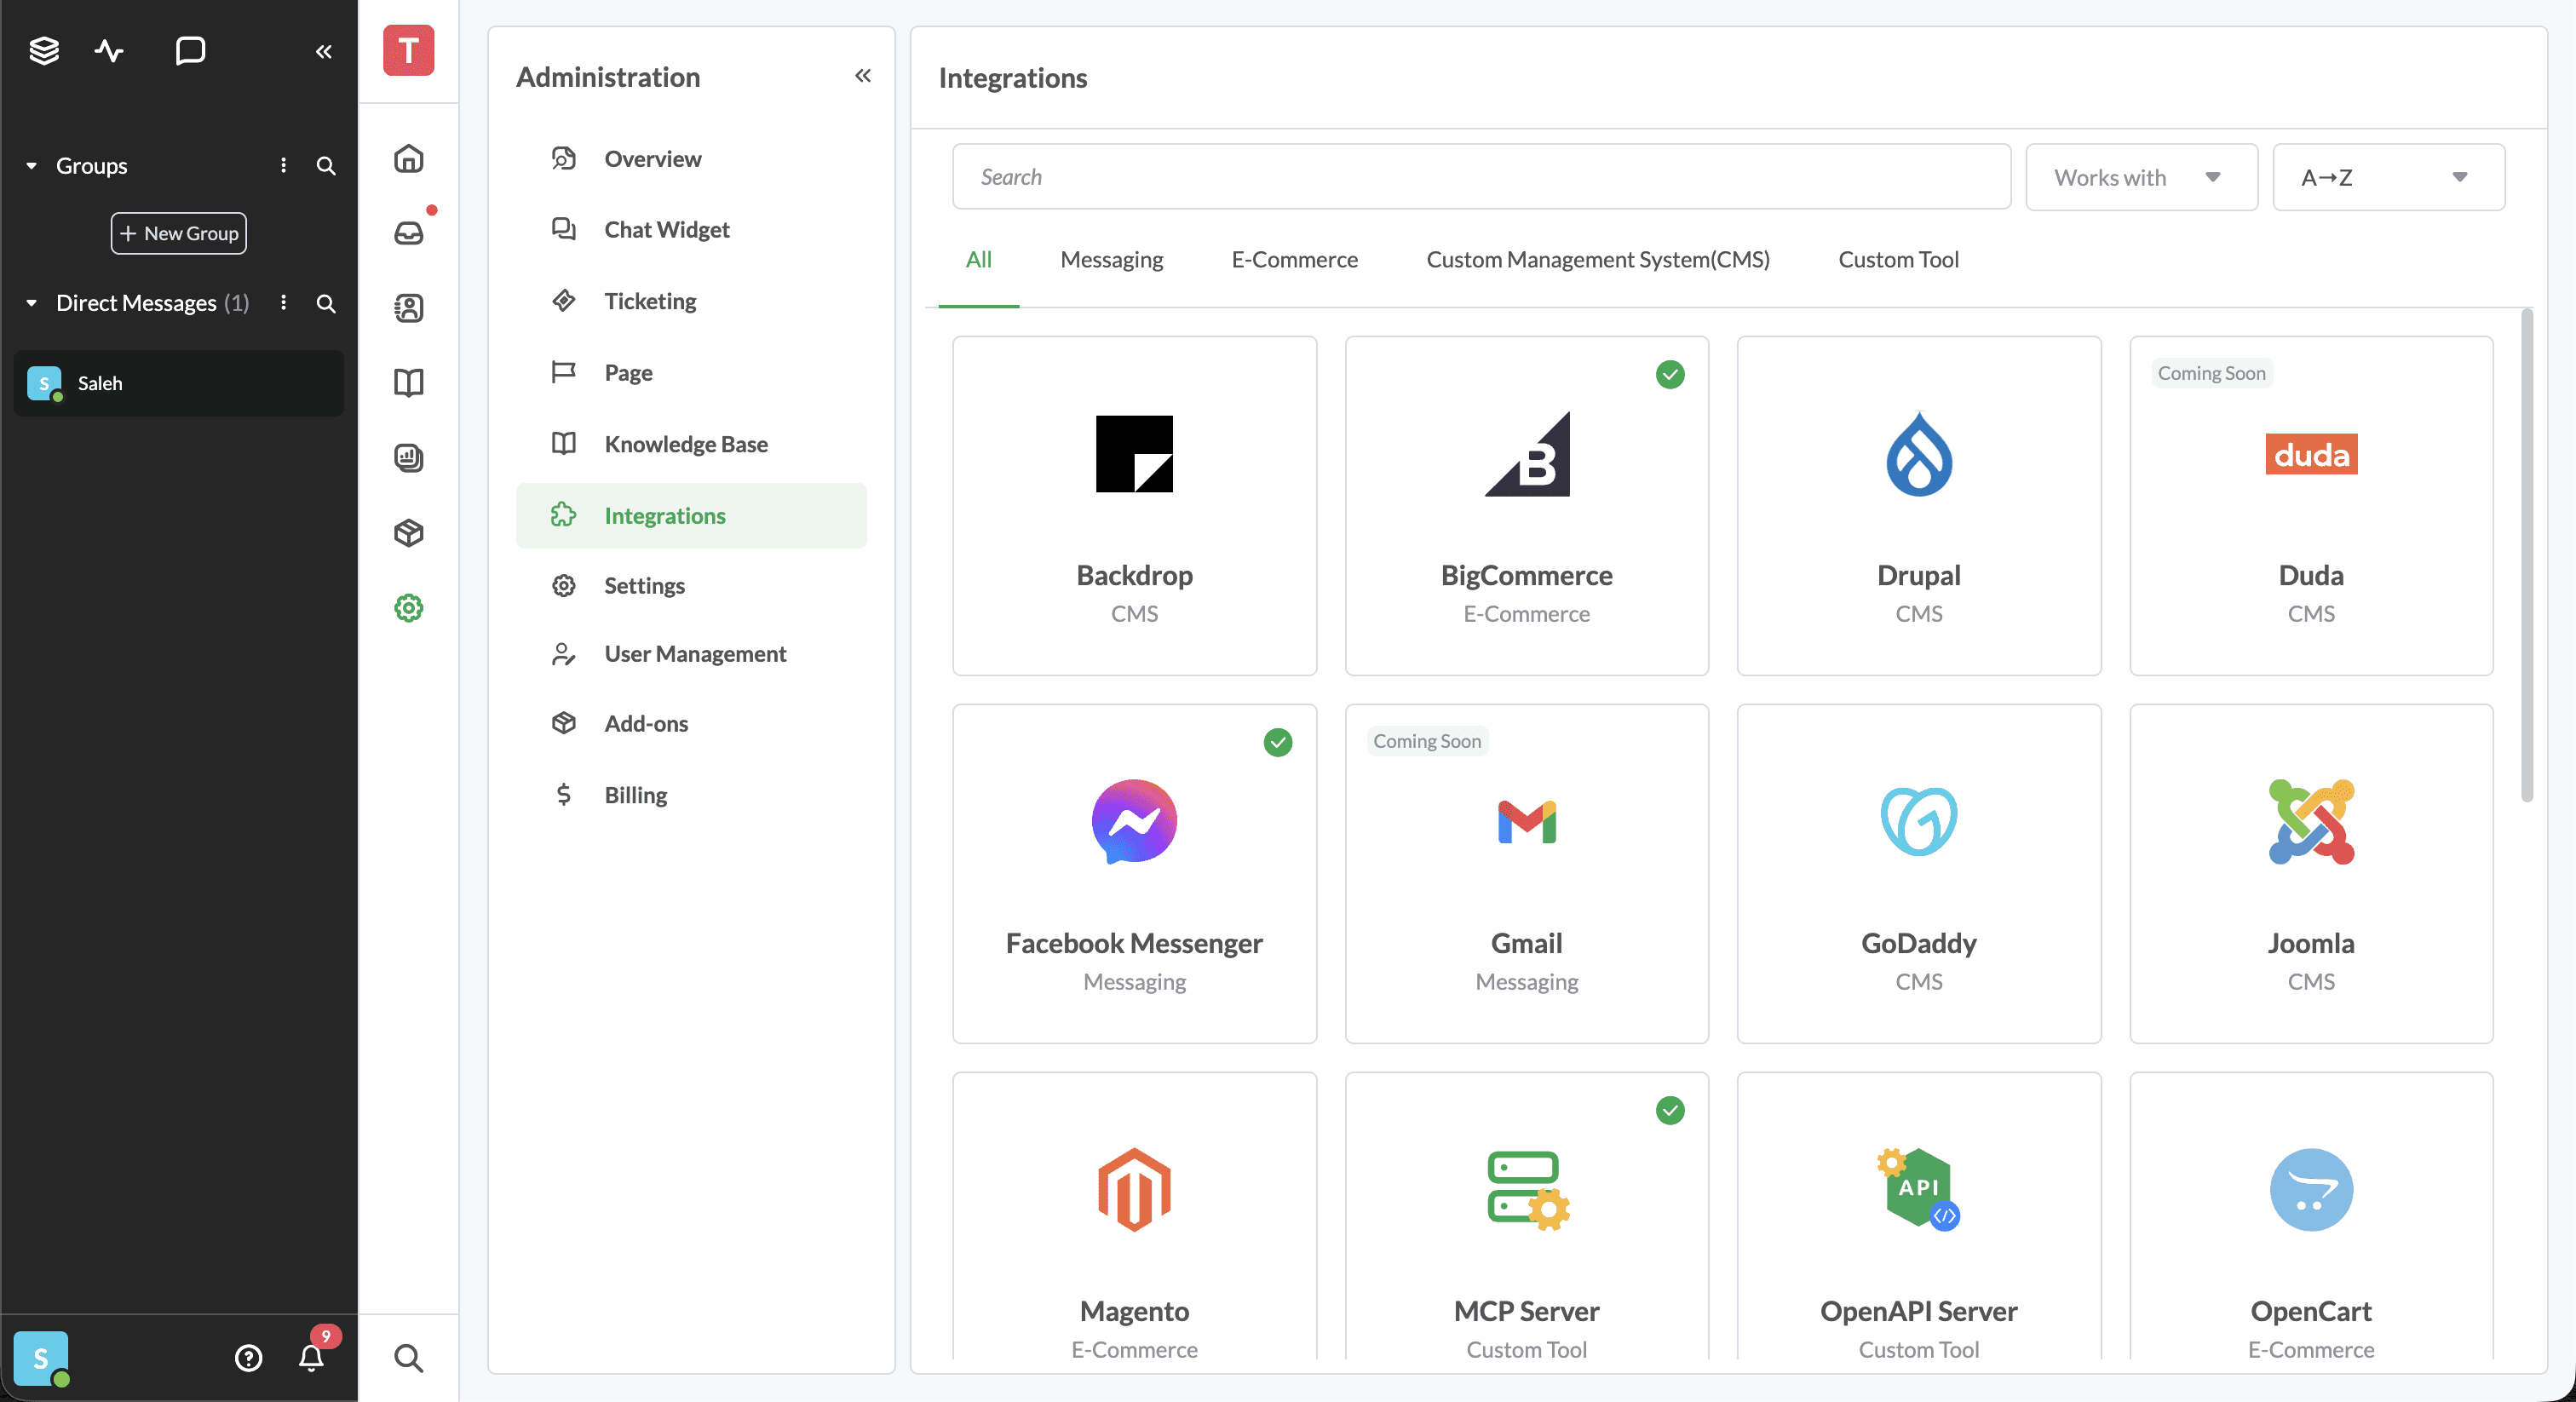Click Facebook Messenger's green checkmark badge
The height and width of the screenshot is (1402, 2576).
tap(1277, 742)
